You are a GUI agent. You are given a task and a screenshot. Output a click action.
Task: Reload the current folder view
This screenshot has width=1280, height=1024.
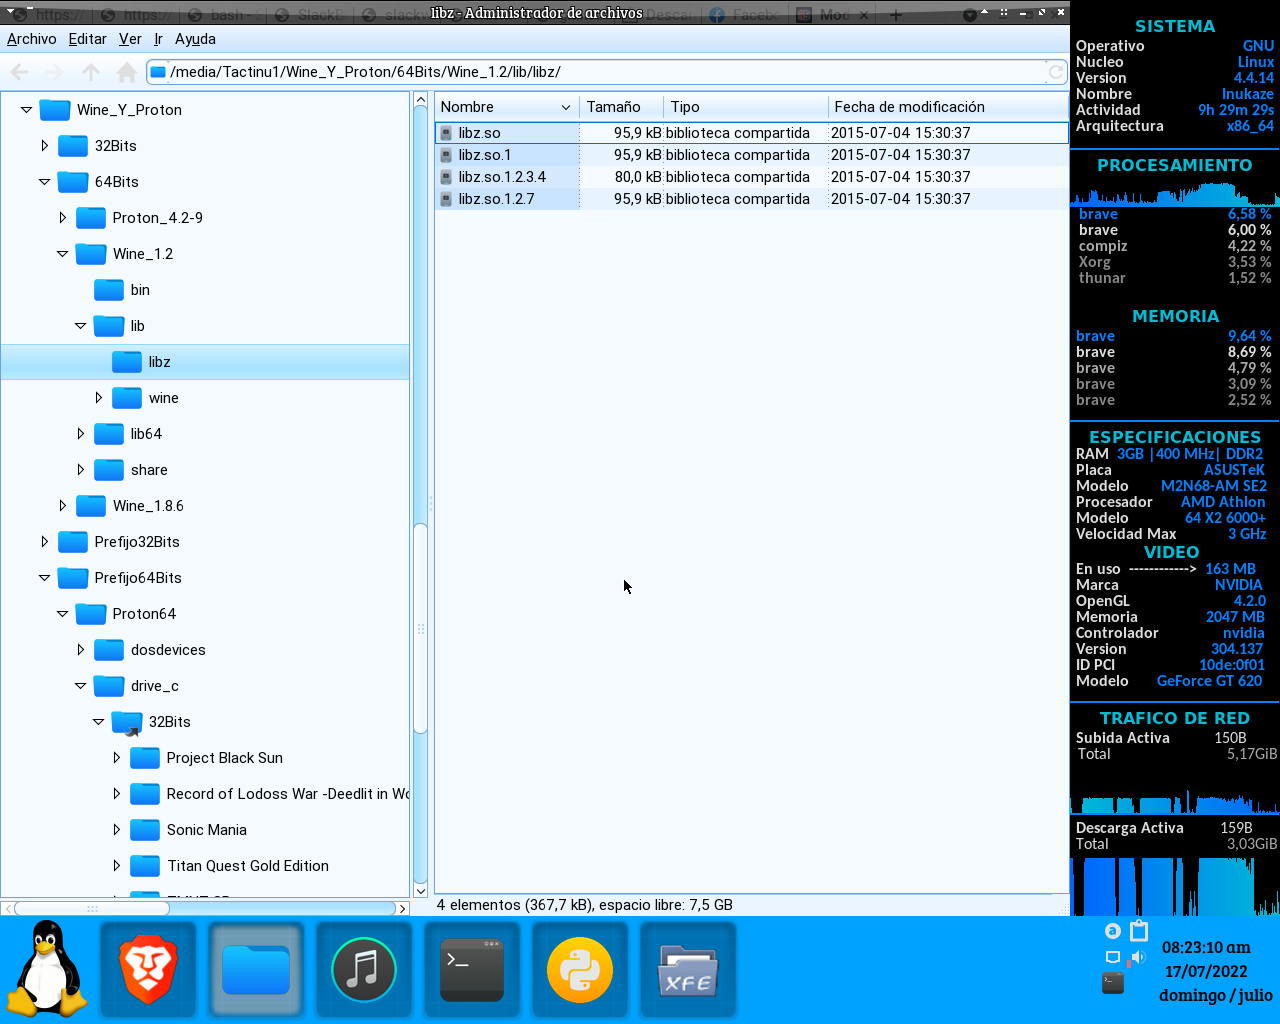(1056, 72)
